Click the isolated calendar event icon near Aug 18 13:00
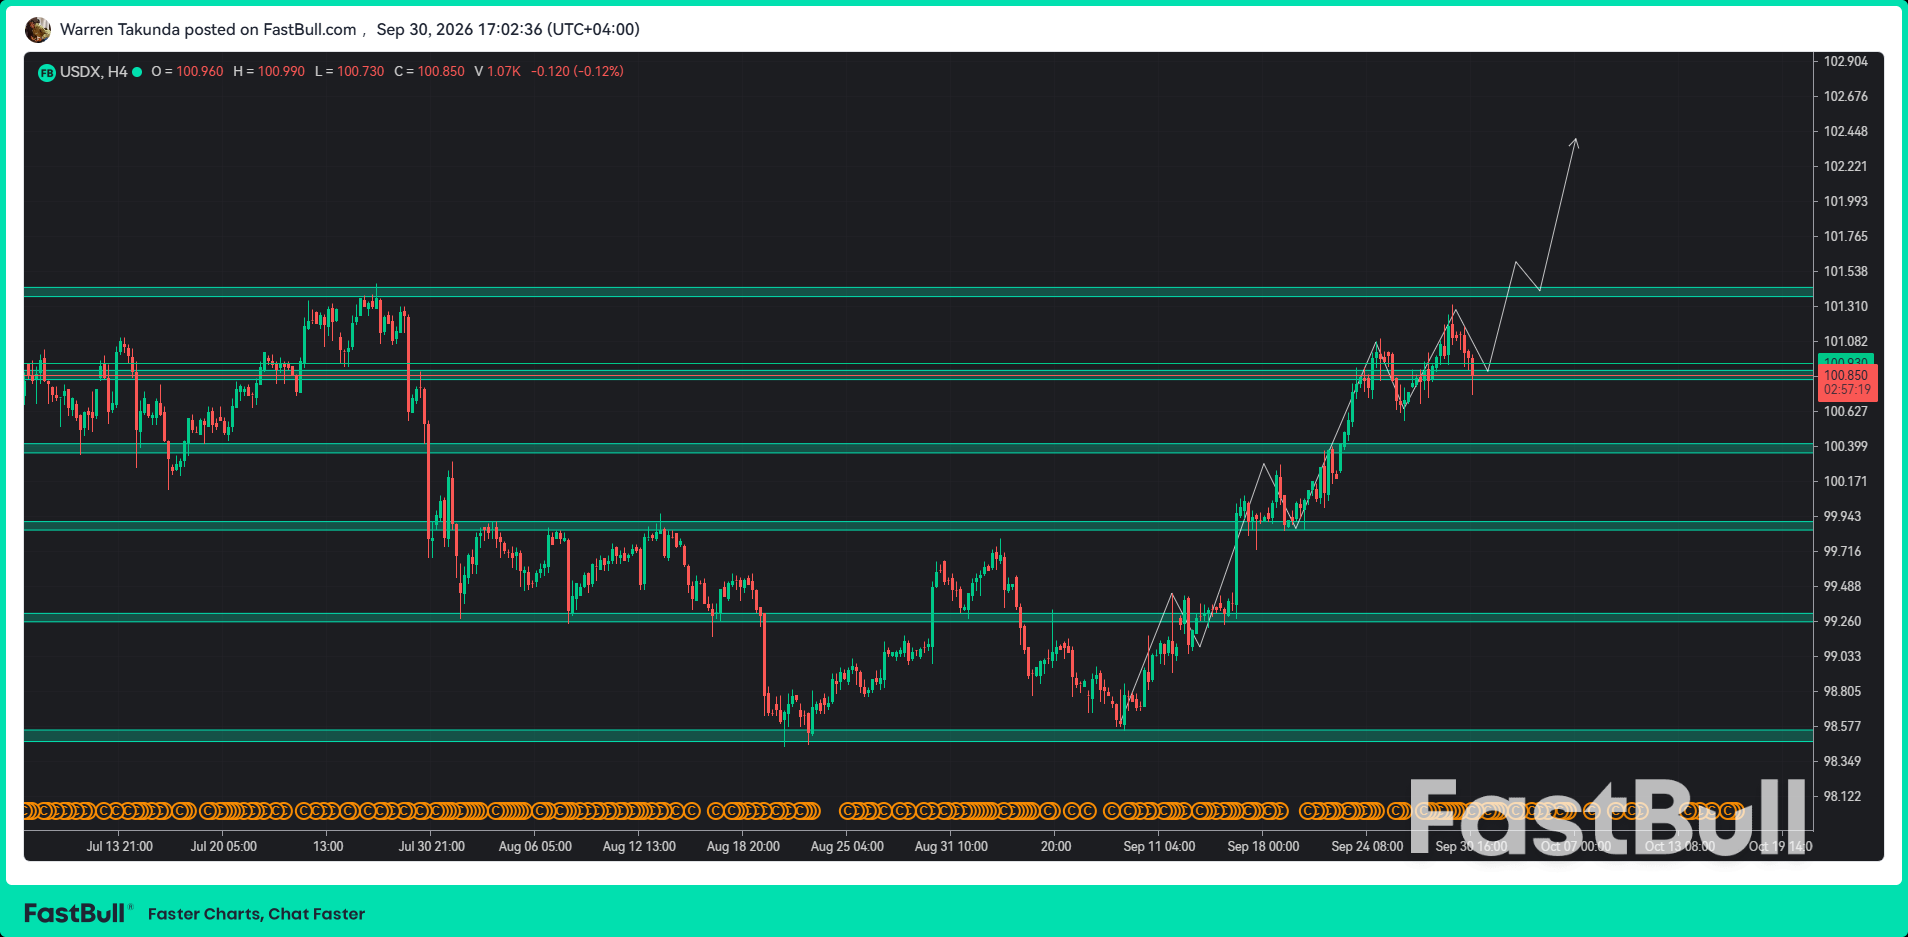Viewport: 1908px width, 937px height. click(x=716, y=811)
